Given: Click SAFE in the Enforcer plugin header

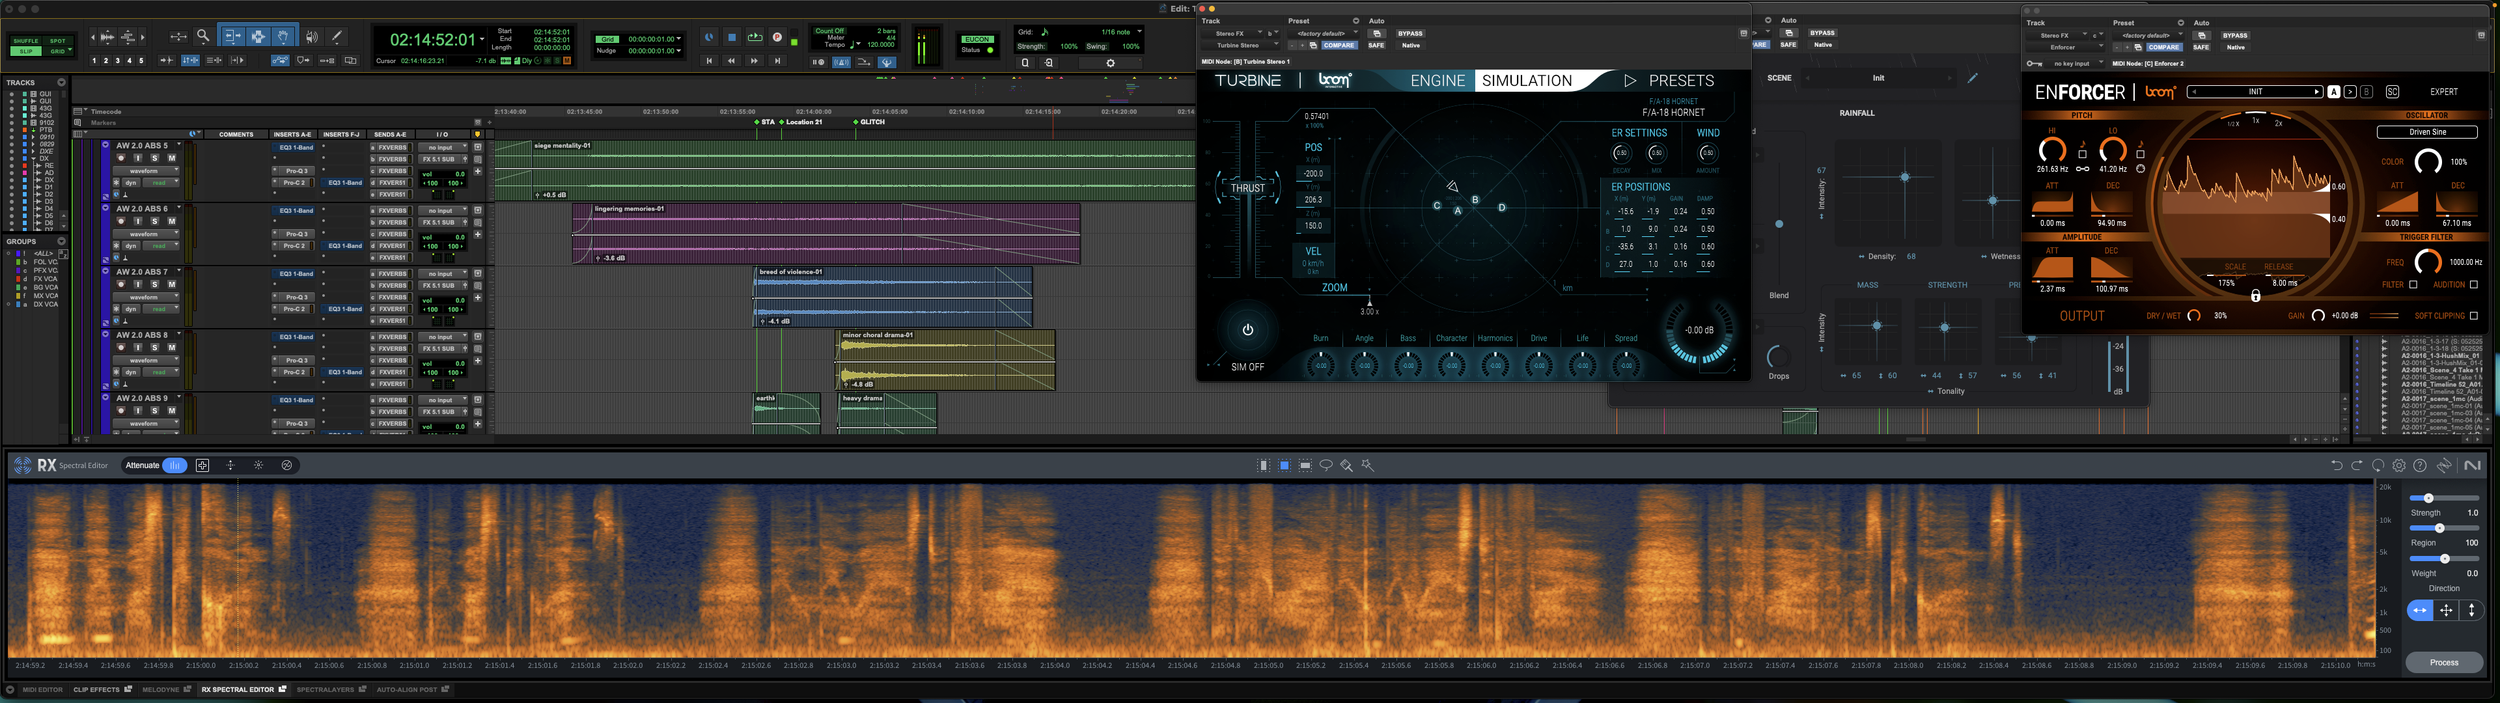Looking at the screenshot, I should (2201, 47).
